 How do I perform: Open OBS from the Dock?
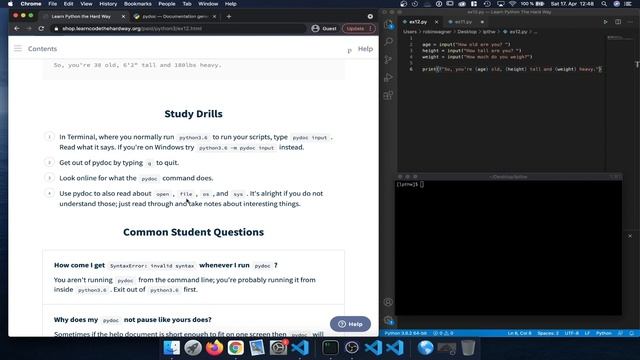[x=351, y=348]
